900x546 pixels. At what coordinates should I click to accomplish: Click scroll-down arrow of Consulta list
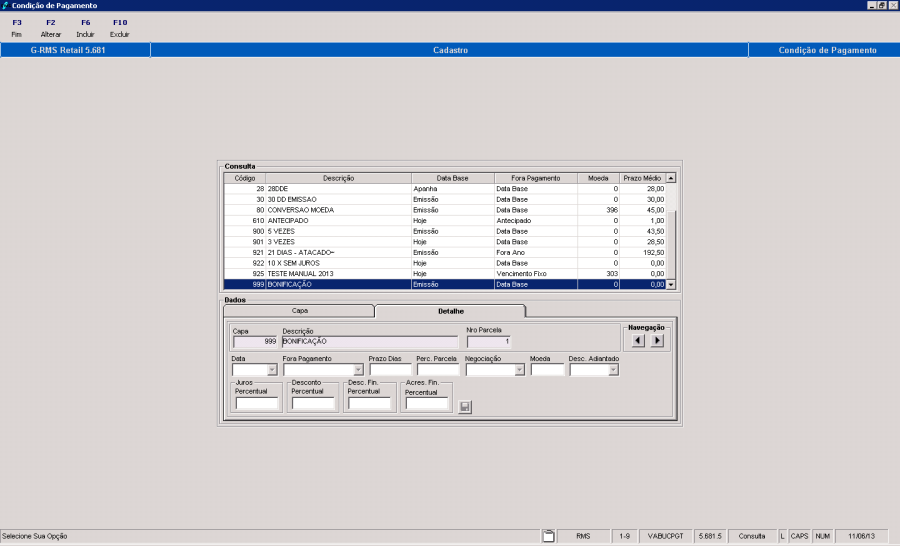(x=670, y=285)
